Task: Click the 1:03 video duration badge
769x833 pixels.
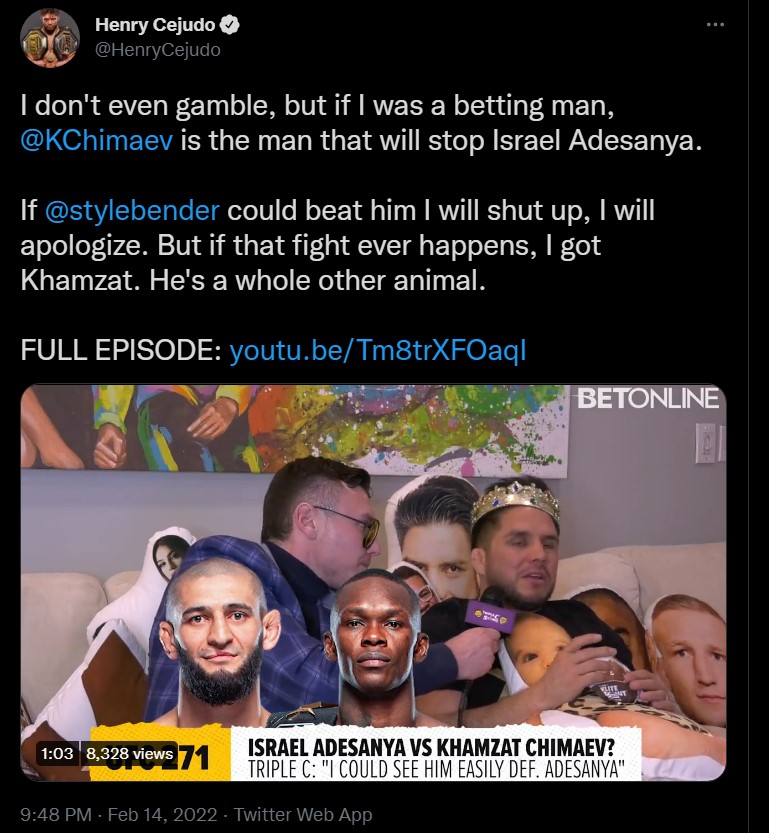Action: pyautogui.click(x=57, y=753)
